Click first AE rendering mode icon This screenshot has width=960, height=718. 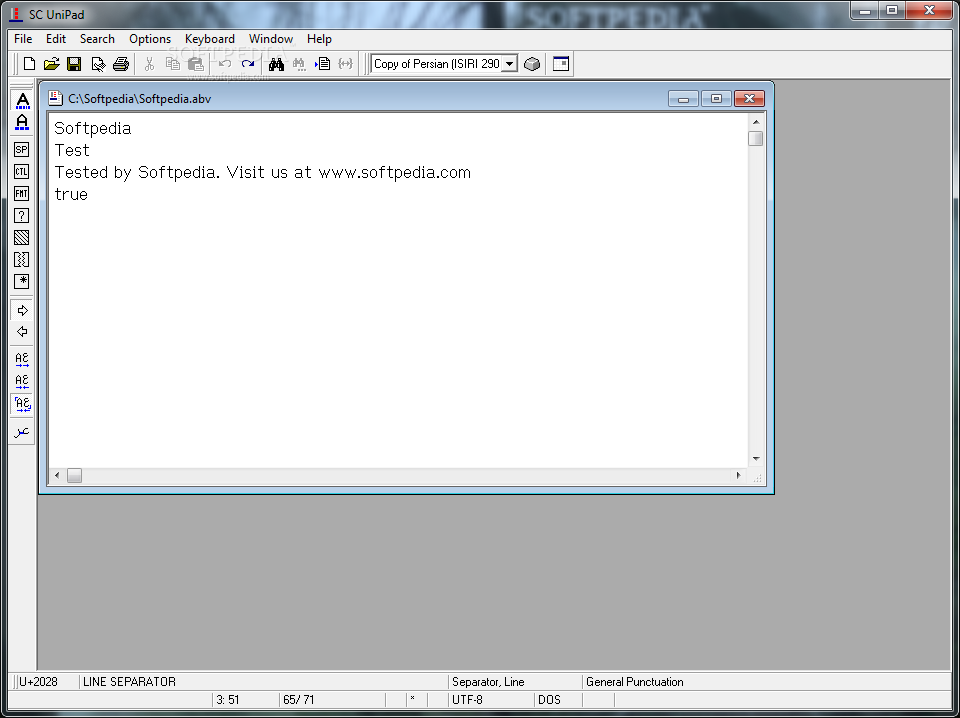tap(22, 359)
